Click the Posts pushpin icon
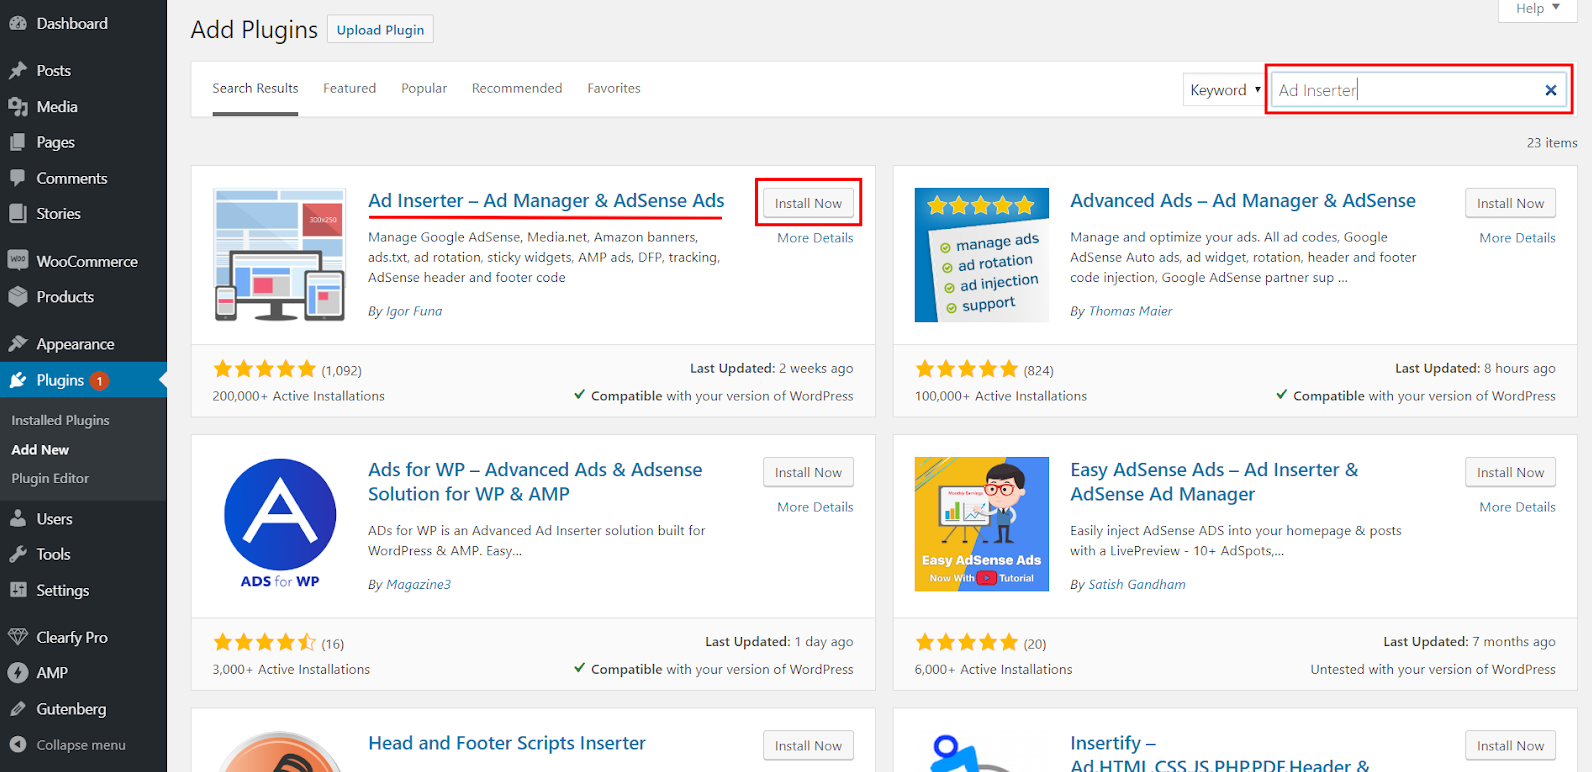Viewport: 1592px width, 772px height. [x=18, y=70]
